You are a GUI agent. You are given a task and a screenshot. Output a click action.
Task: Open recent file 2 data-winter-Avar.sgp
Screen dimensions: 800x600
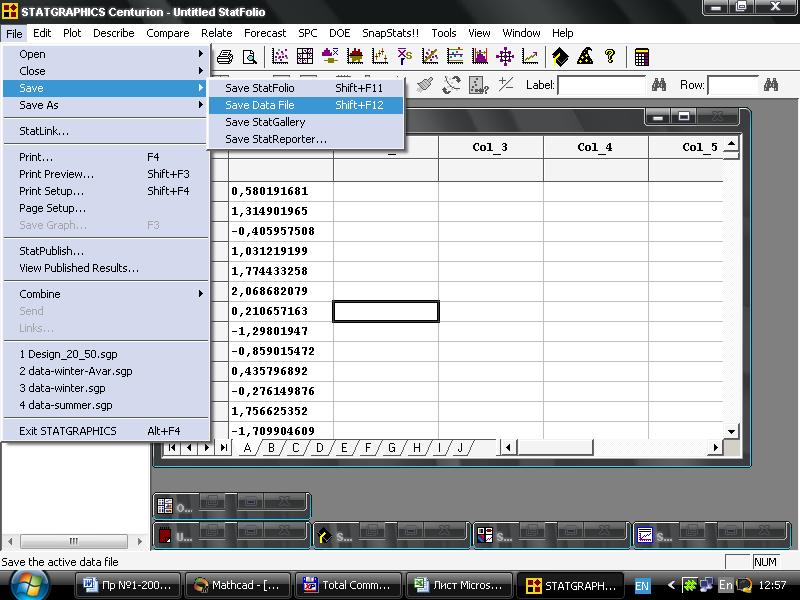(x=106, y=371)
